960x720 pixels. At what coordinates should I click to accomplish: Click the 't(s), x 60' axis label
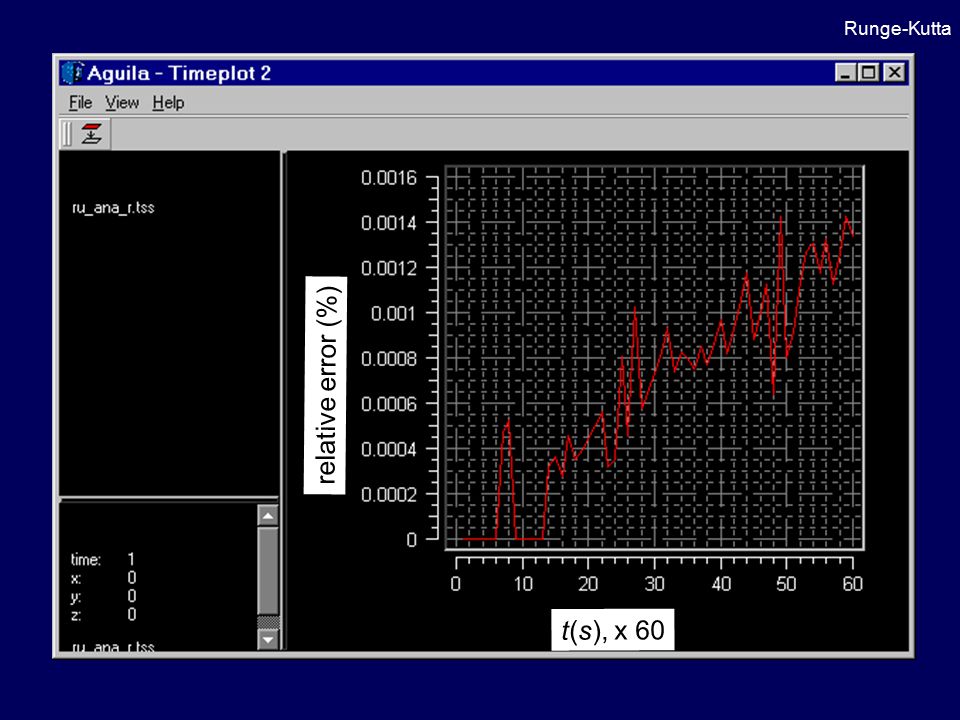coord(613,629)
